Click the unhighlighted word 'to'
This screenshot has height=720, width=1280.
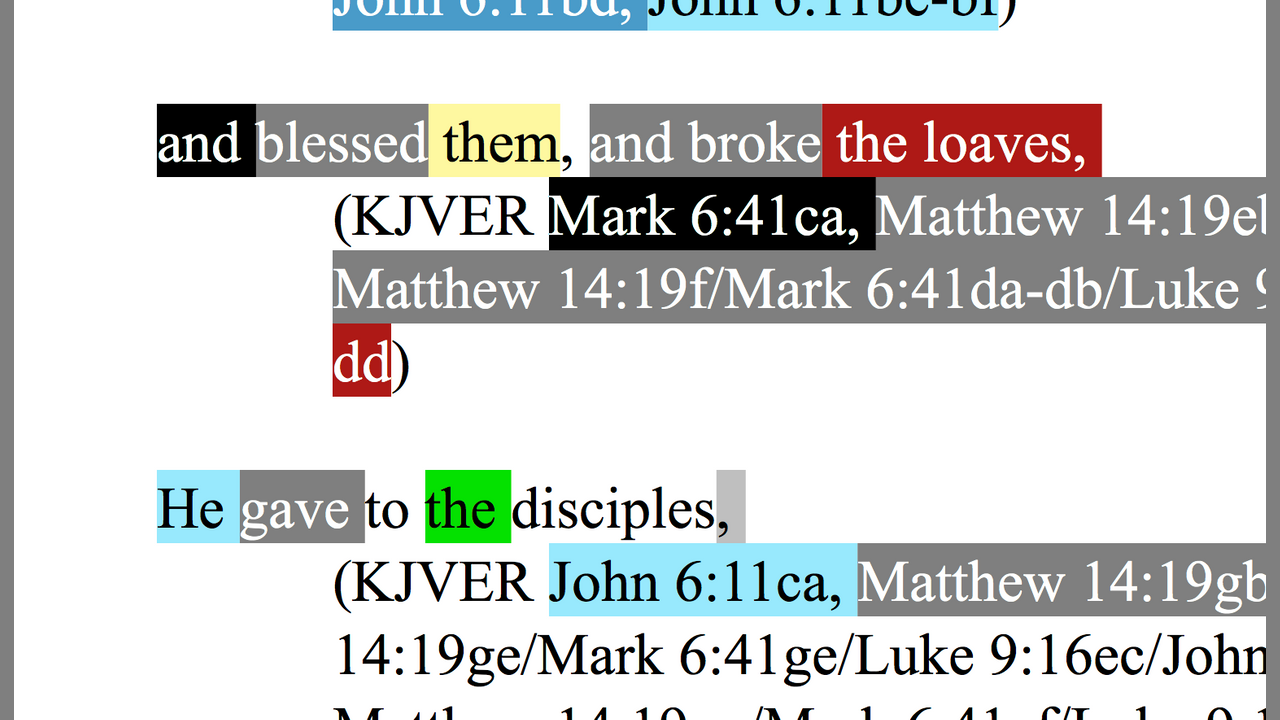[x=387, y=507]
